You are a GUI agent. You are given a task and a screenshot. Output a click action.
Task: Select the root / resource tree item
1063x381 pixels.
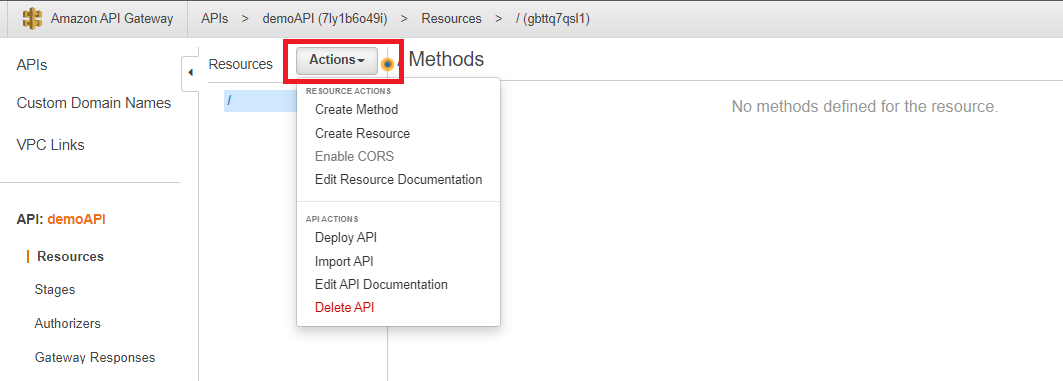pos(260,101)
